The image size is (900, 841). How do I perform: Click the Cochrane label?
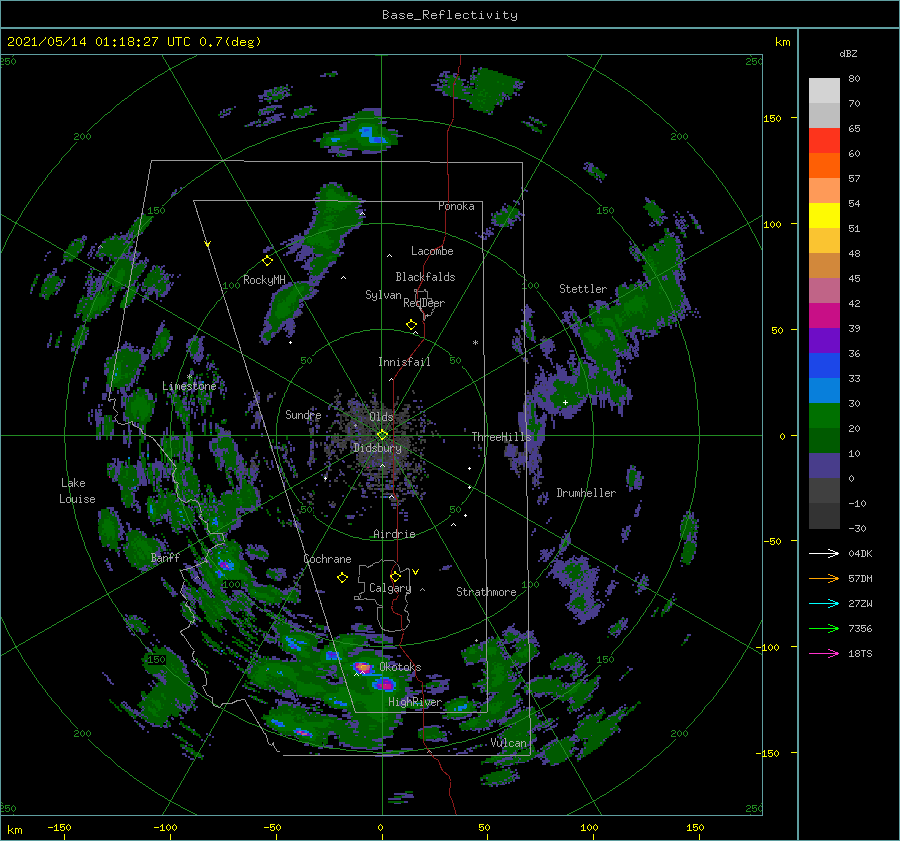pyautogui.click(x=327, y=559)
